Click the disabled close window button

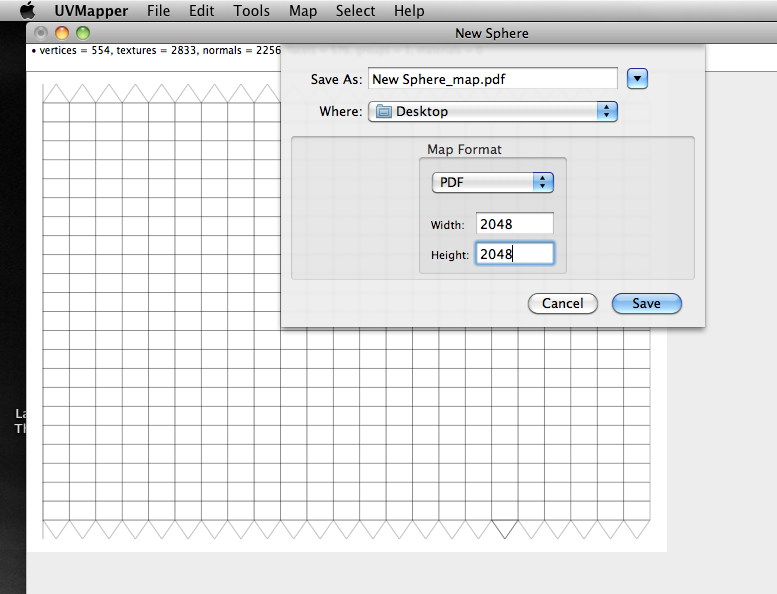(41, 33)
